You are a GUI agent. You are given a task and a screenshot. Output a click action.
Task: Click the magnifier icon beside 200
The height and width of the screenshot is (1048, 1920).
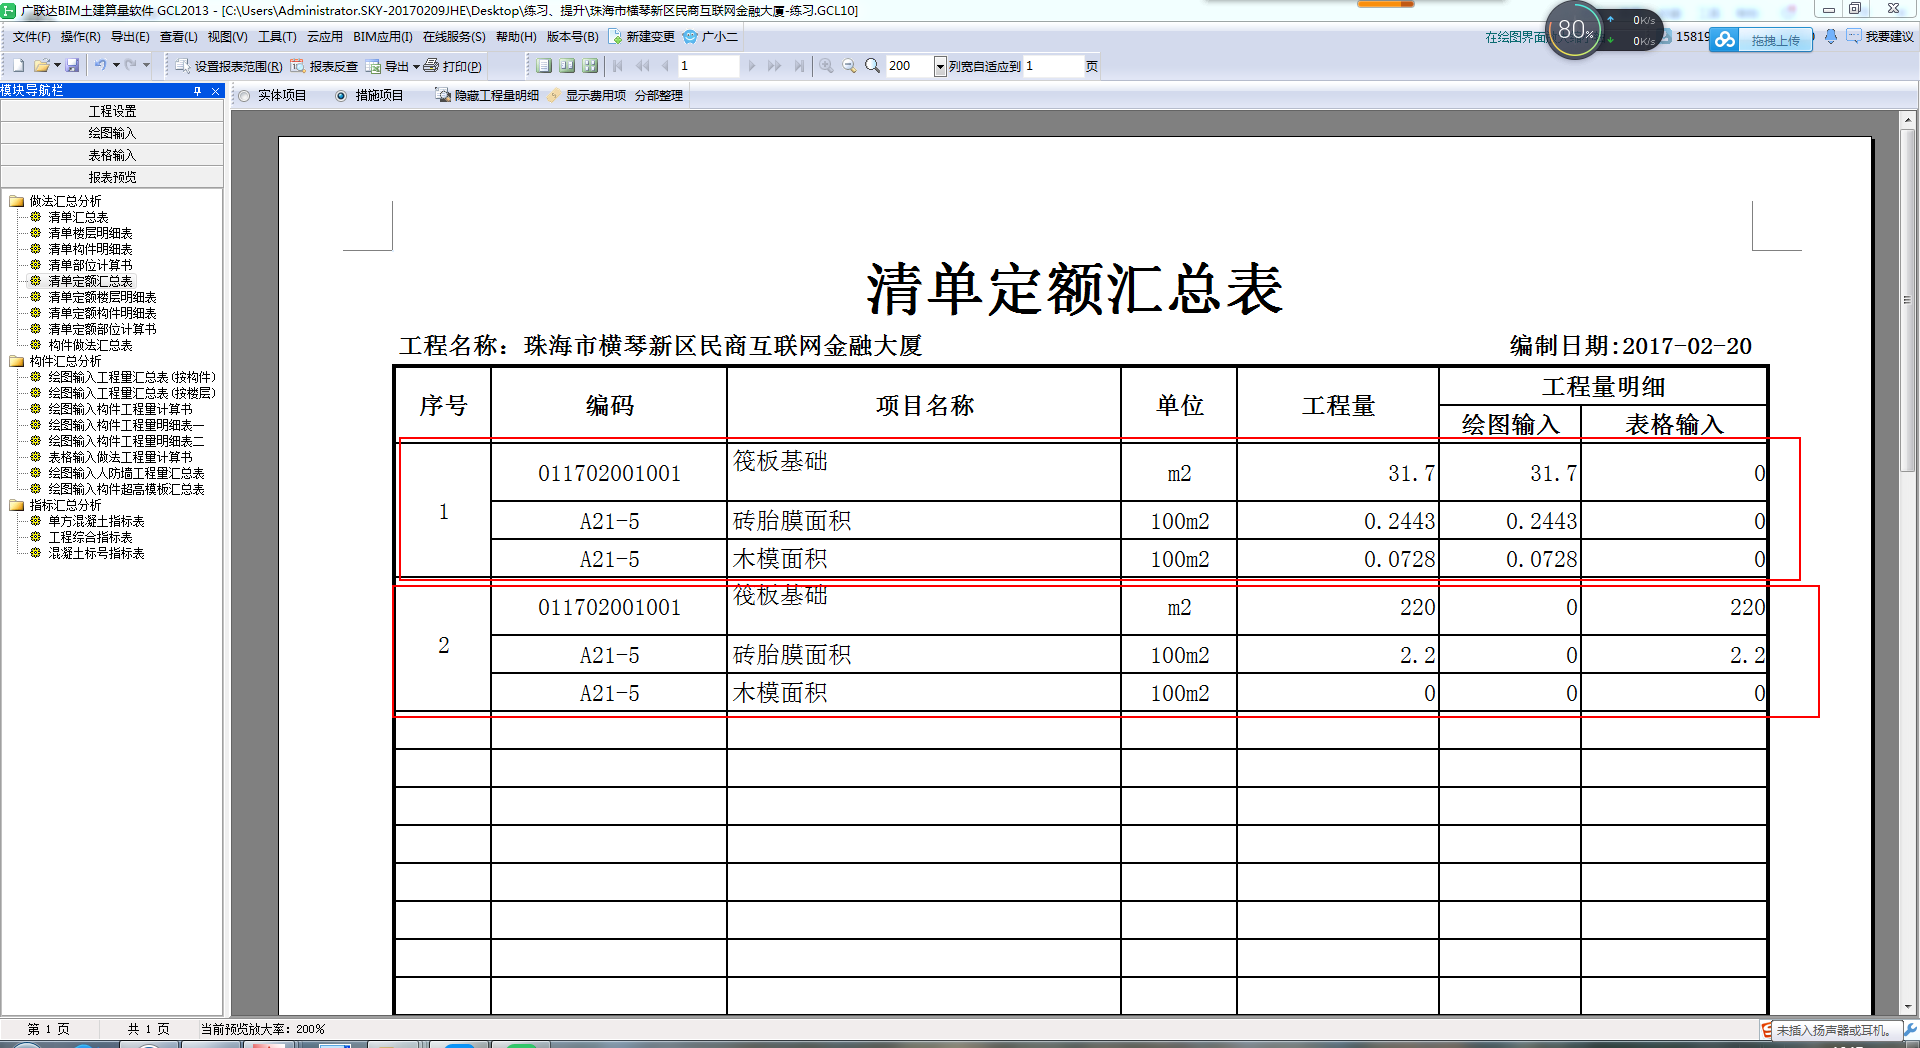(x=872, y=66)
